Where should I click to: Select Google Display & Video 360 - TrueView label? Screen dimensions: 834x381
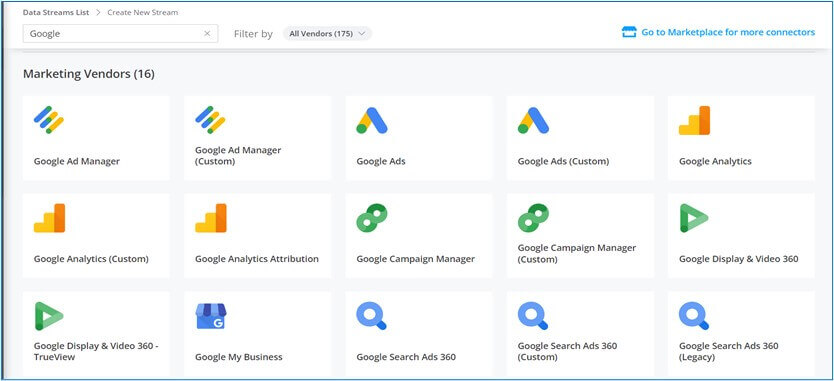tap(96, 351)
